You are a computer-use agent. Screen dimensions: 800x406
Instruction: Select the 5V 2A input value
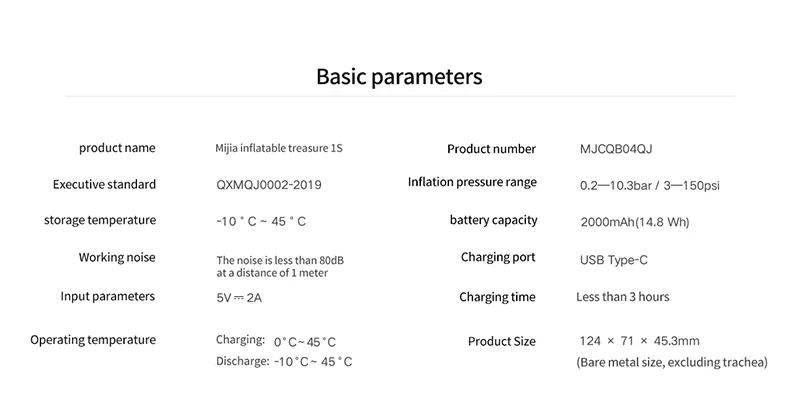239,298
